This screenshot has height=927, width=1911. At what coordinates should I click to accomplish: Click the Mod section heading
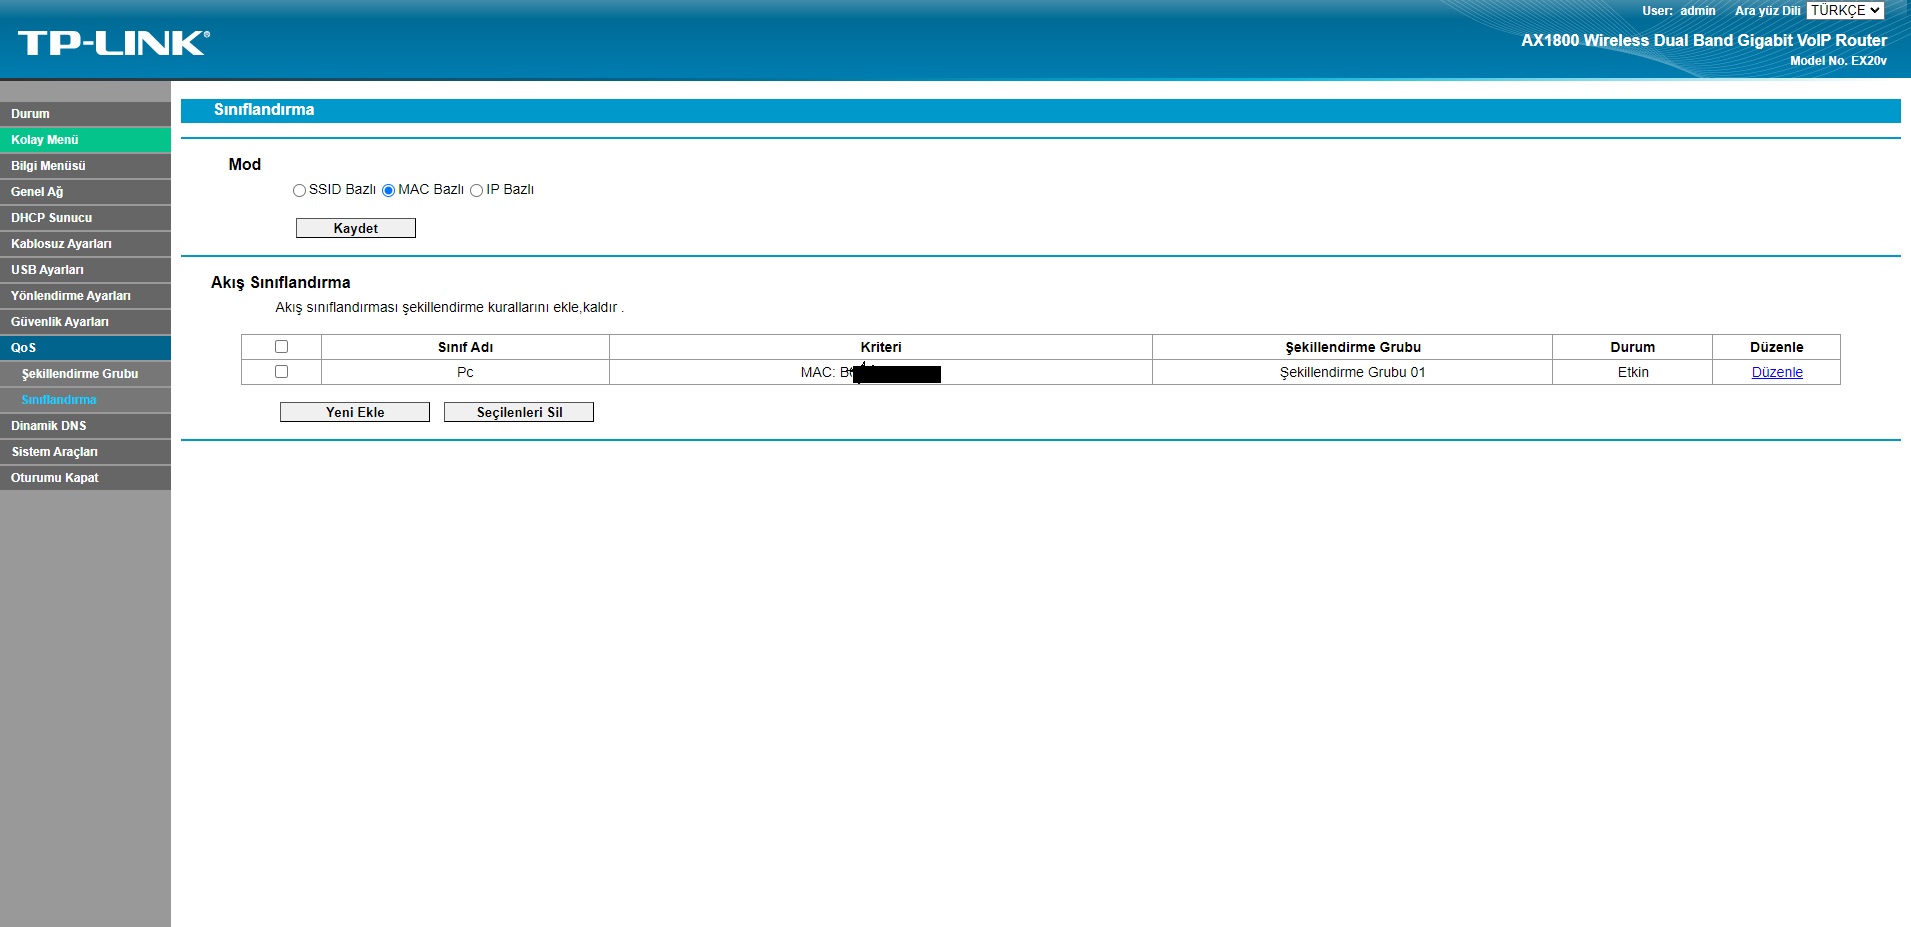pyautogui.click(x=244, y=165)
